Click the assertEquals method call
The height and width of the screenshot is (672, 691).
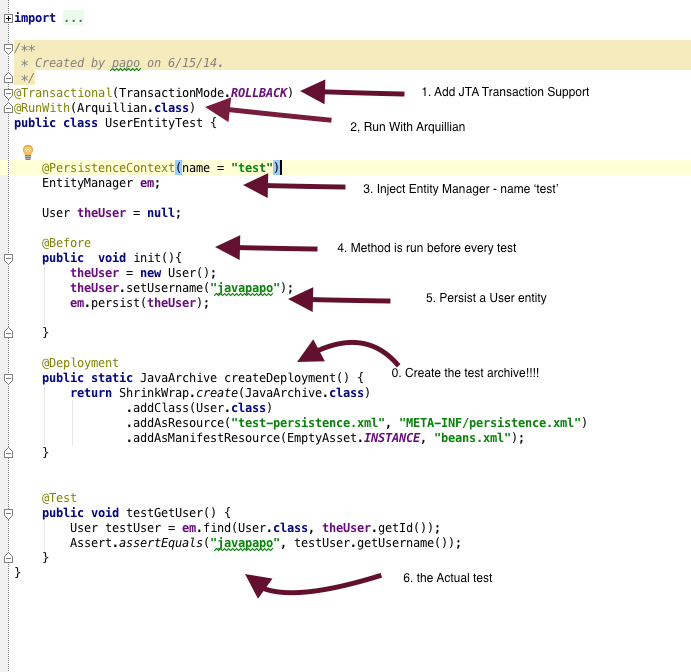pos(161,543)
